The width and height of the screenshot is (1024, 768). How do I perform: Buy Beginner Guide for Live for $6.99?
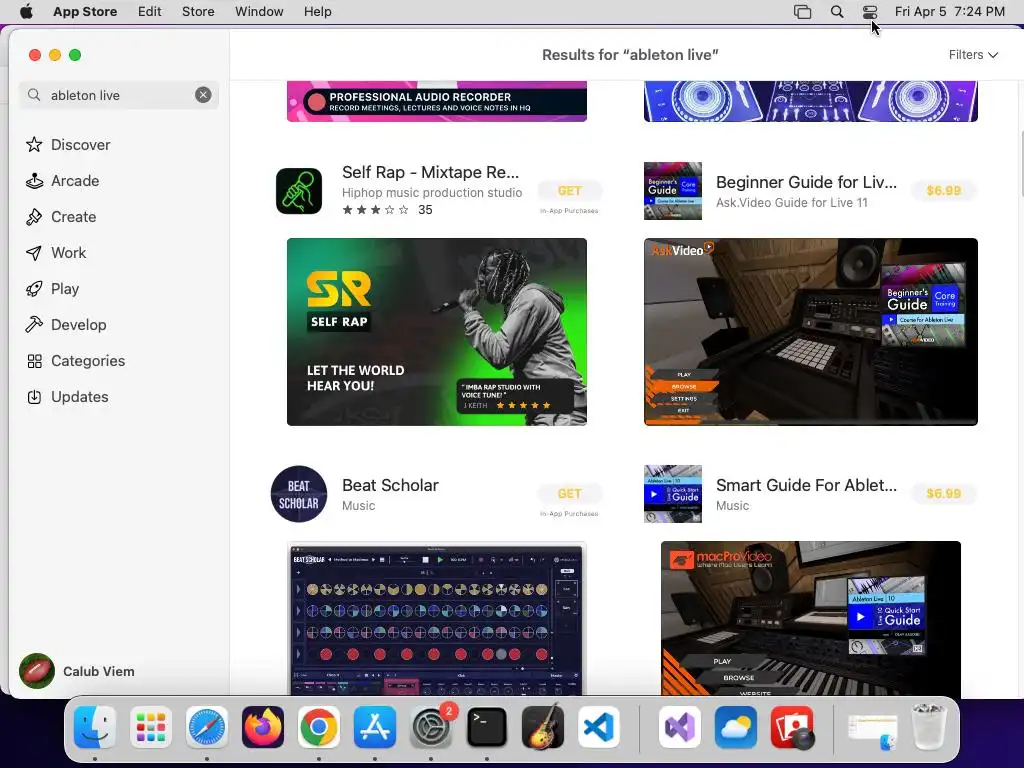(944, 191)
